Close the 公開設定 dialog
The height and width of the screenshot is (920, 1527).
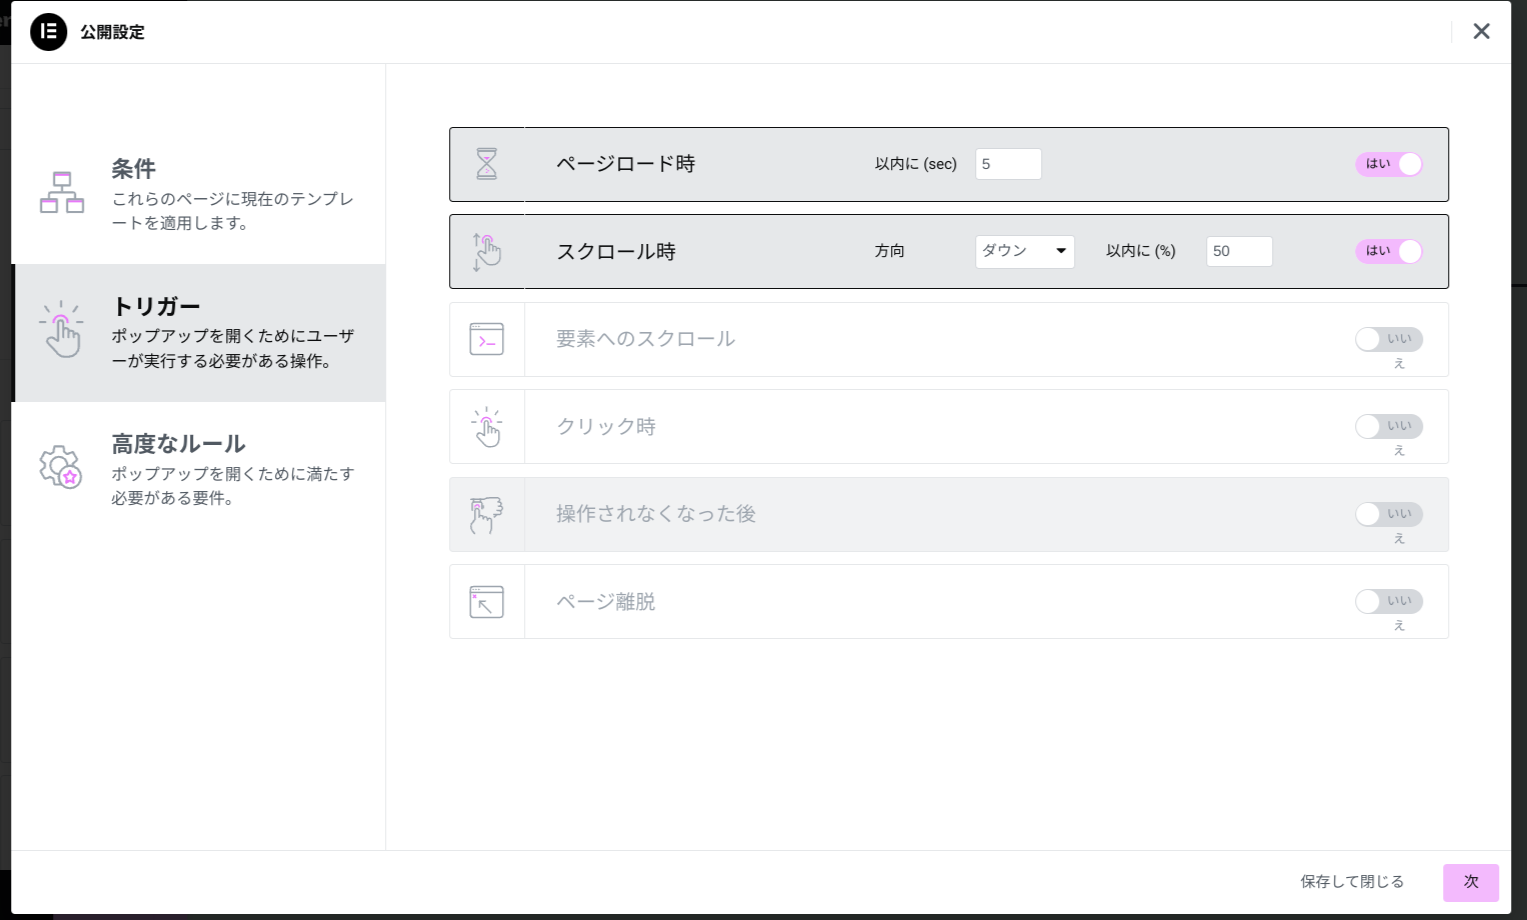[1481, 32]
